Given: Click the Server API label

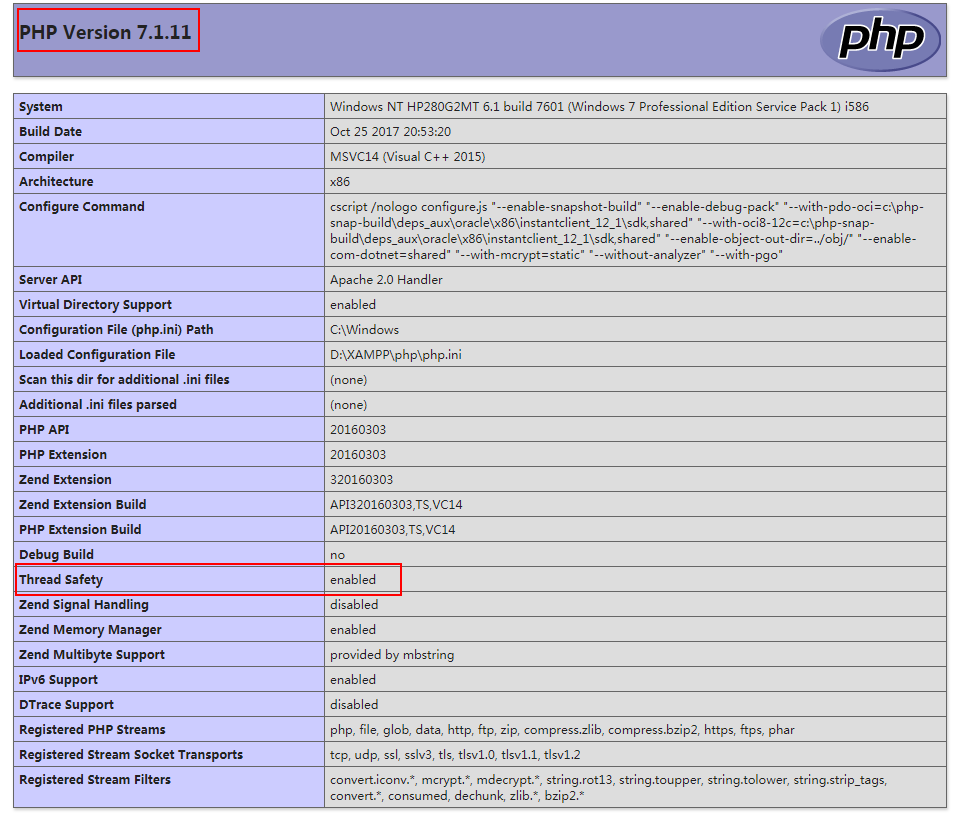Looking at the screenshot, I should click(x=50, y=280).
